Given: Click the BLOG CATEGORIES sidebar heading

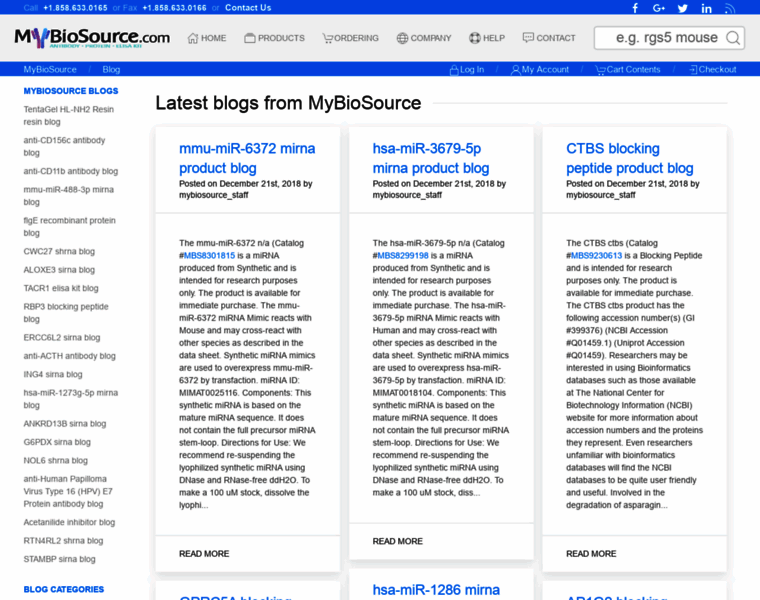Looking at the screenshot, I should [63, 589].
